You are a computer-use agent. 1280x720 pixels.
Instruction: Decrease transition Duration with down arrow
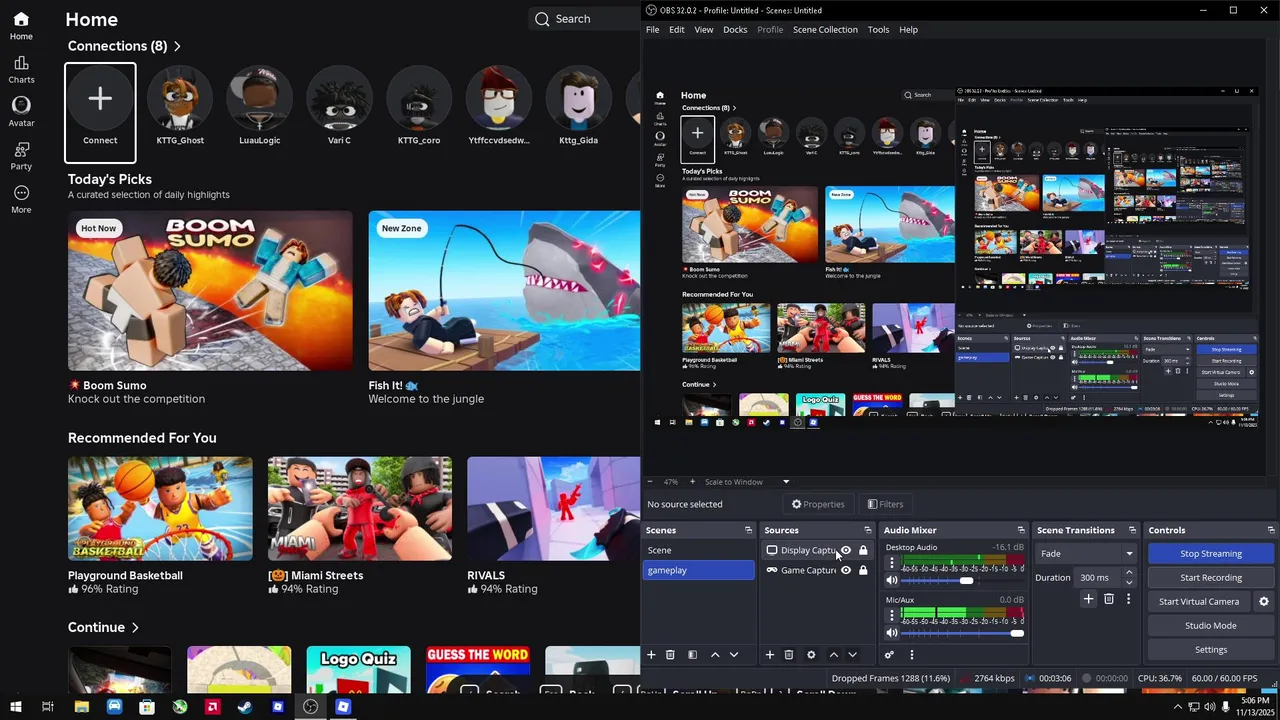point(1129,582)
